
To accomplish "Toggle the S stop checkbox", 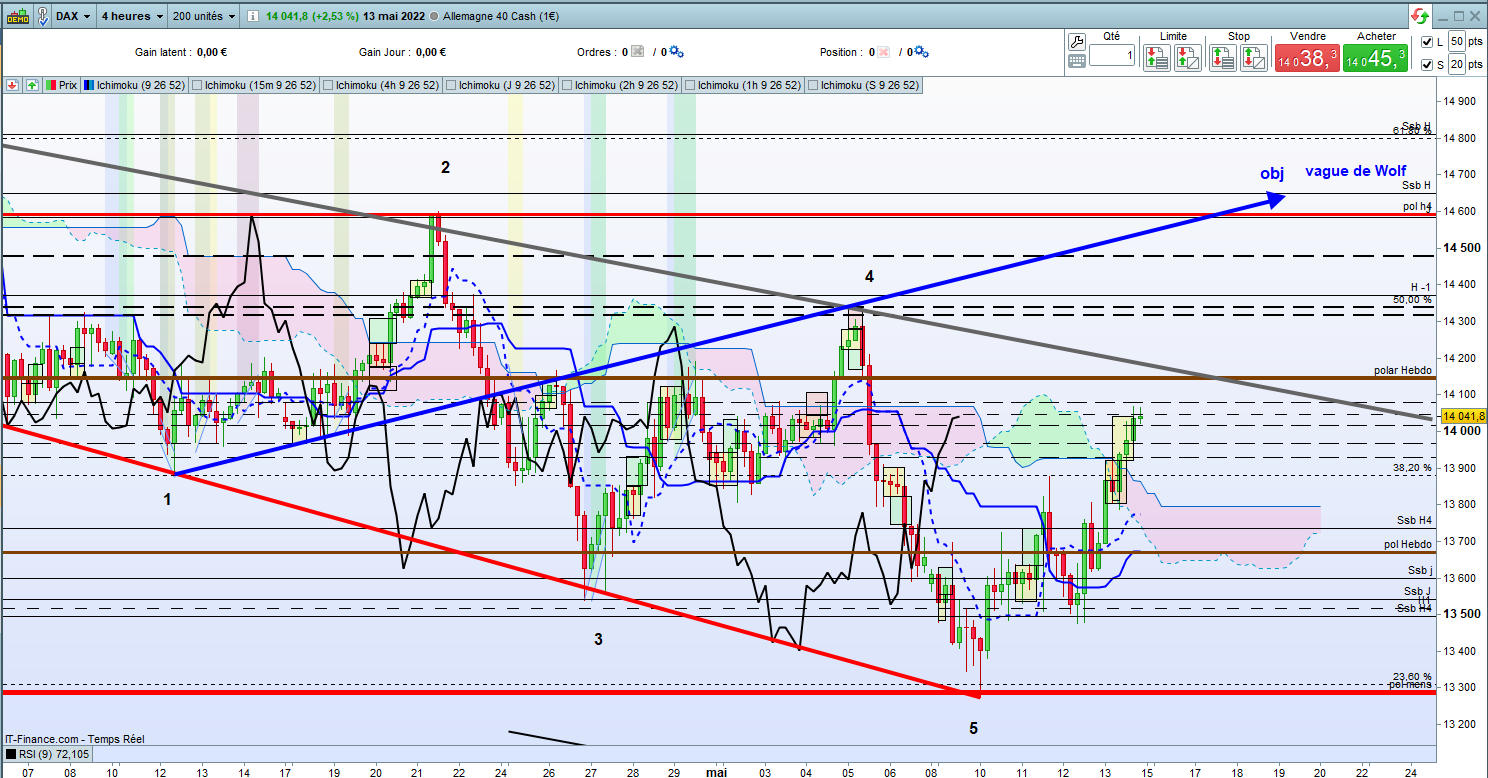I will (1426, 64).
